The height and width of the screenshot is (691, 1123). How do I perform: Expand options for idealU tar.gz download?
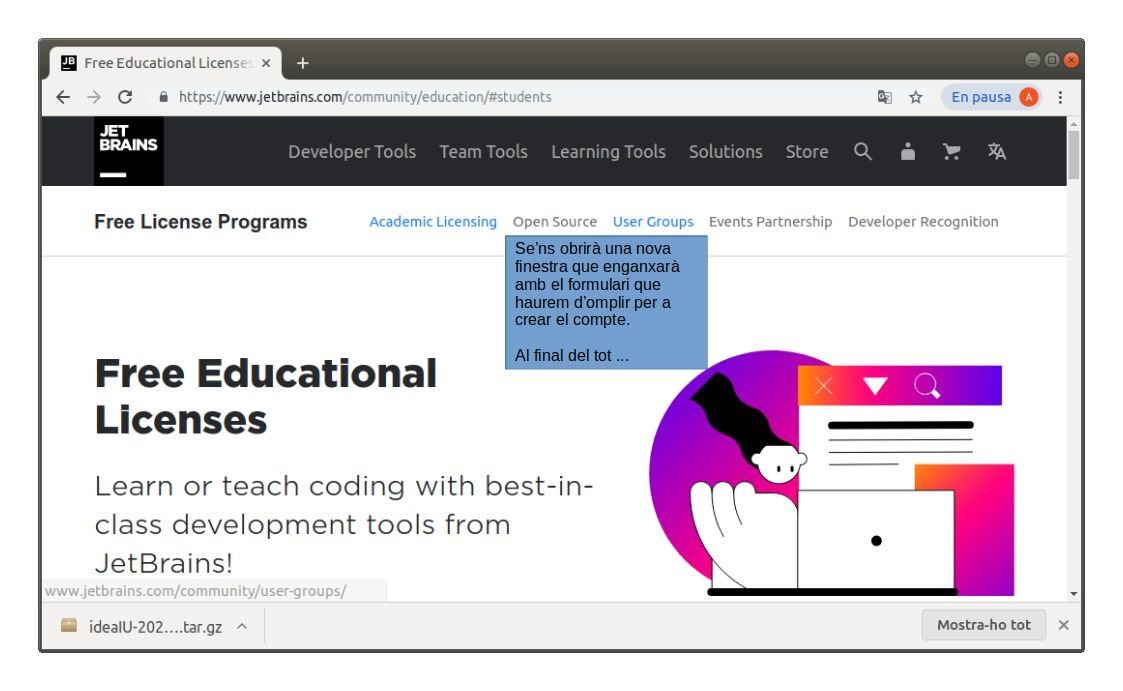[x=242, y=626]
